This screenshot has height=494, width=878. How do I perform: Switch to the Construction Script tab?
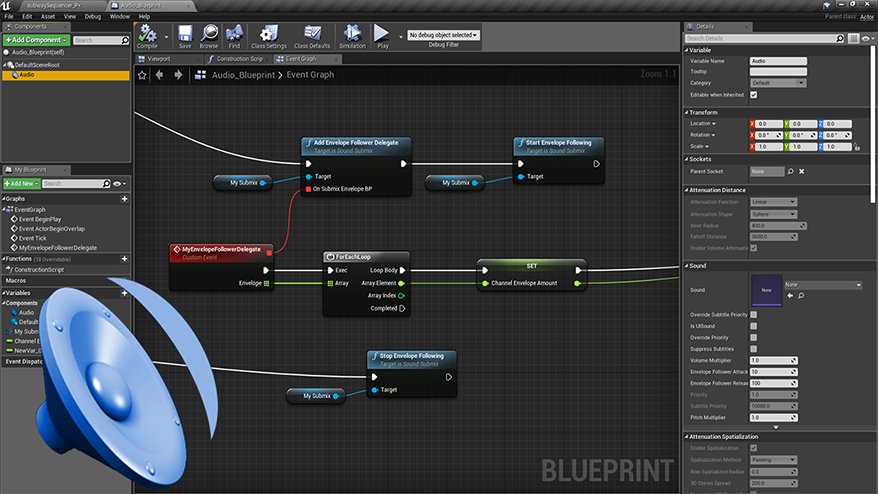[x=239, y=59]
